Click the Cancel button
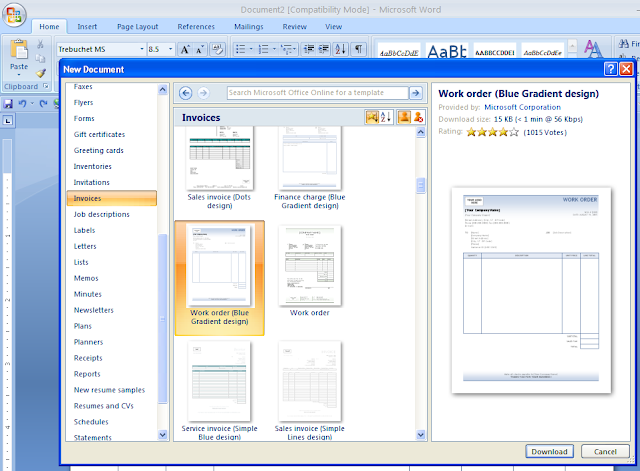The width and height of the screenshot is (640, 471). 605,451
